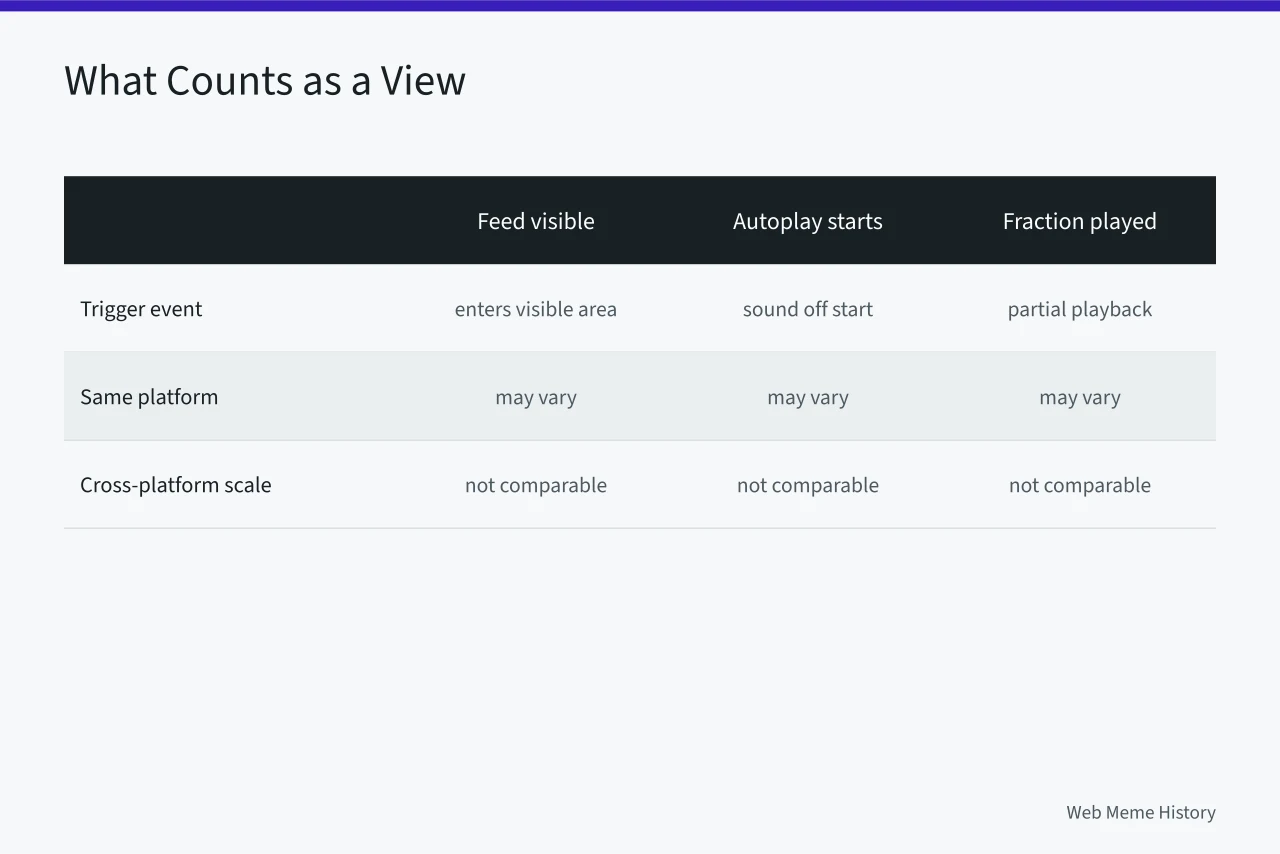Click "not comparable" under Fraction played
Viewport: 1280px width, 854px height.
[1080, 485]
